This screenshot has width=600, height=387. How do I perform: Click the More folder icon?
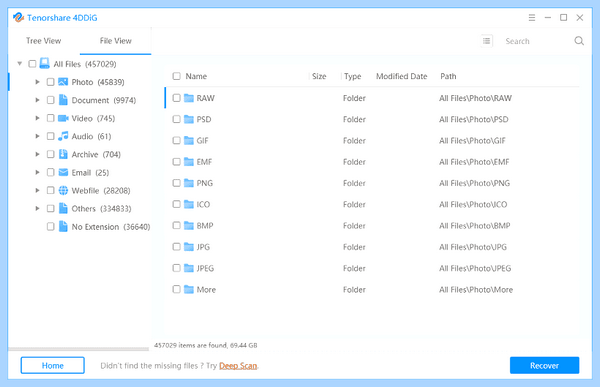click(189, 289)
